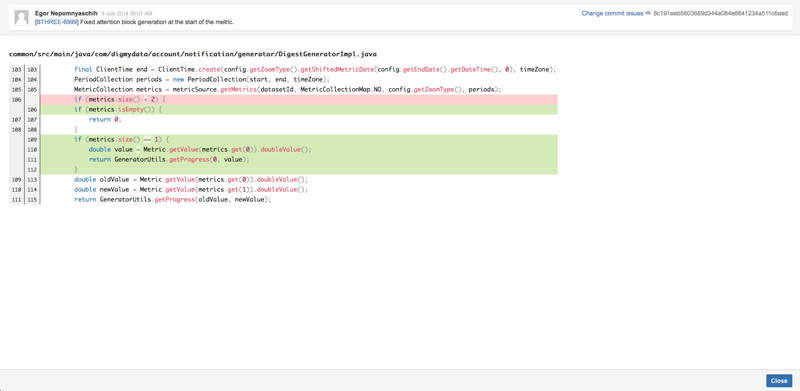800x391 pixels.
Task: Click the Change commit issues link
Action: point(612,13)
